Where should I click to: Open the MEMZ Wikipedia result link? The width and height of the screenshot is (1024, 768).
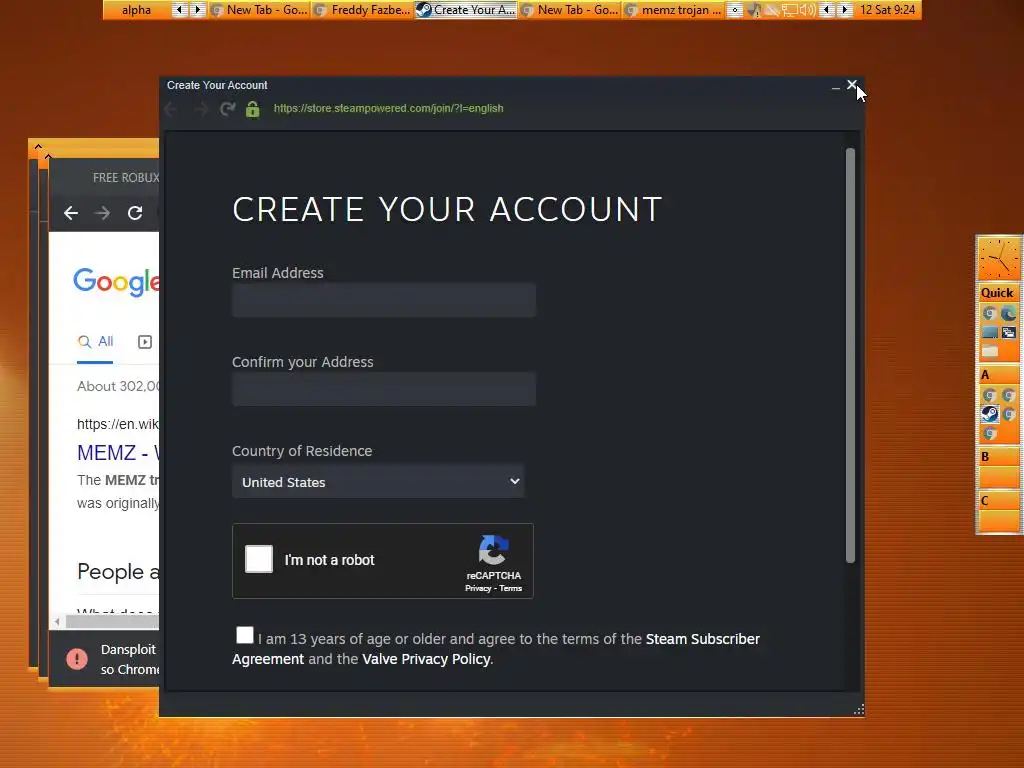118,453
